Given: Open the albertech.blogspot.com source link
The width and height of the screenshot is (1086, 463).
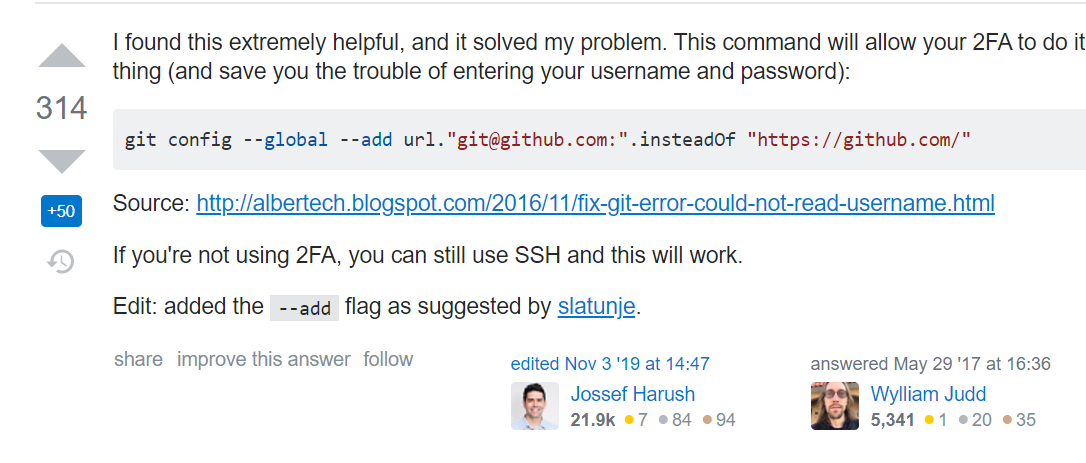Looking at the screenshot, I should [x=596, y=204].
